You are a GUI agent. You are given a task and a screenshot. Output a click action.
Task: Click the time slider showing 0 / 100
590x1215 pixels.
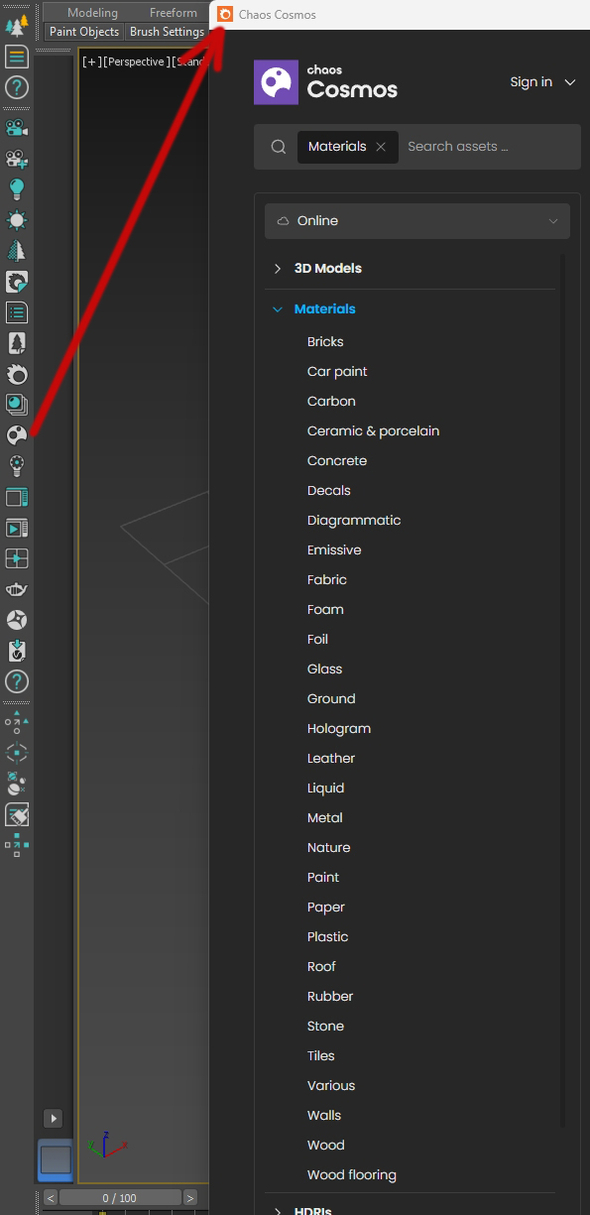(119, 1197)
